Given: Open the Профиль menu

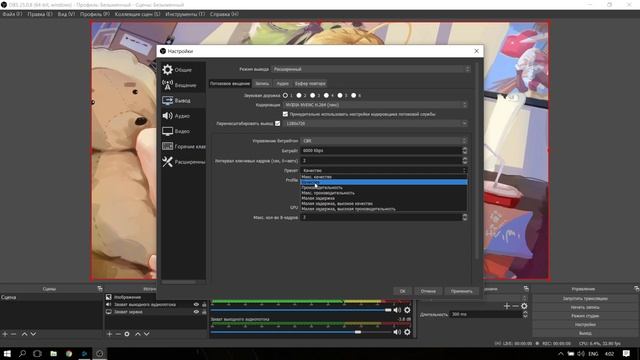Looking at the screenshot, I should pyautogui.click(x=95, y=14).
